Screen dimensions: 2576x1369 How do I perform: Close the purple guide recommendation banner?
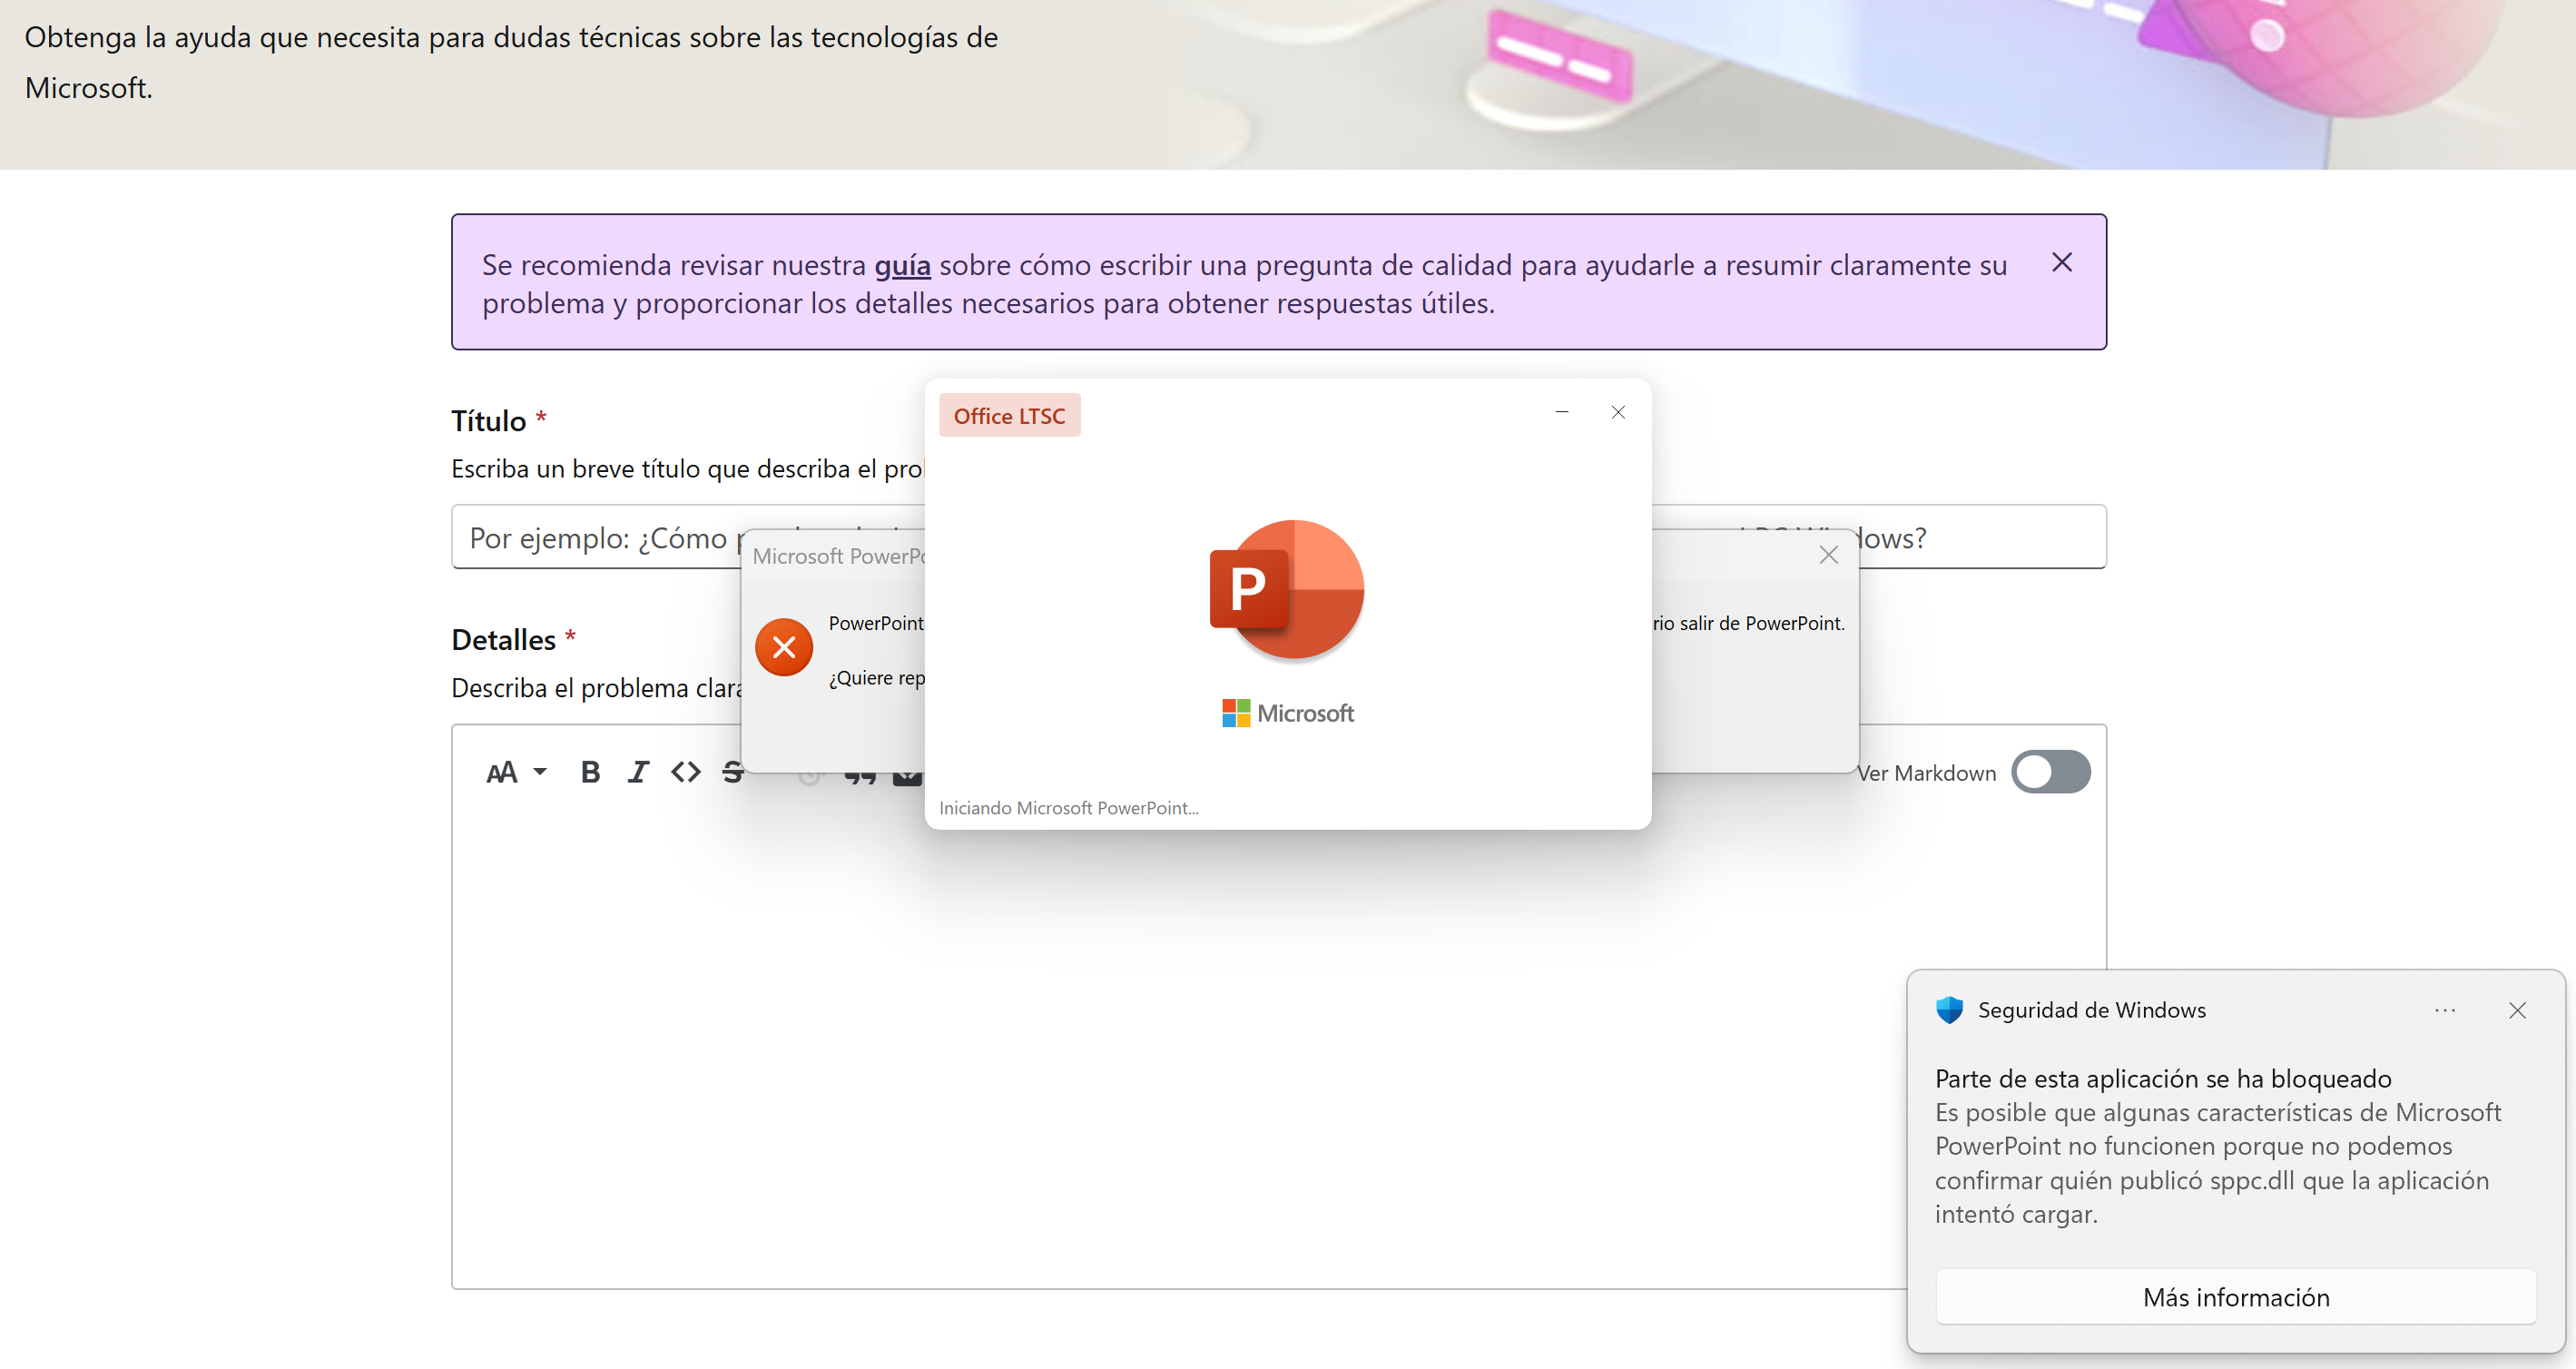coord(2061,262)
